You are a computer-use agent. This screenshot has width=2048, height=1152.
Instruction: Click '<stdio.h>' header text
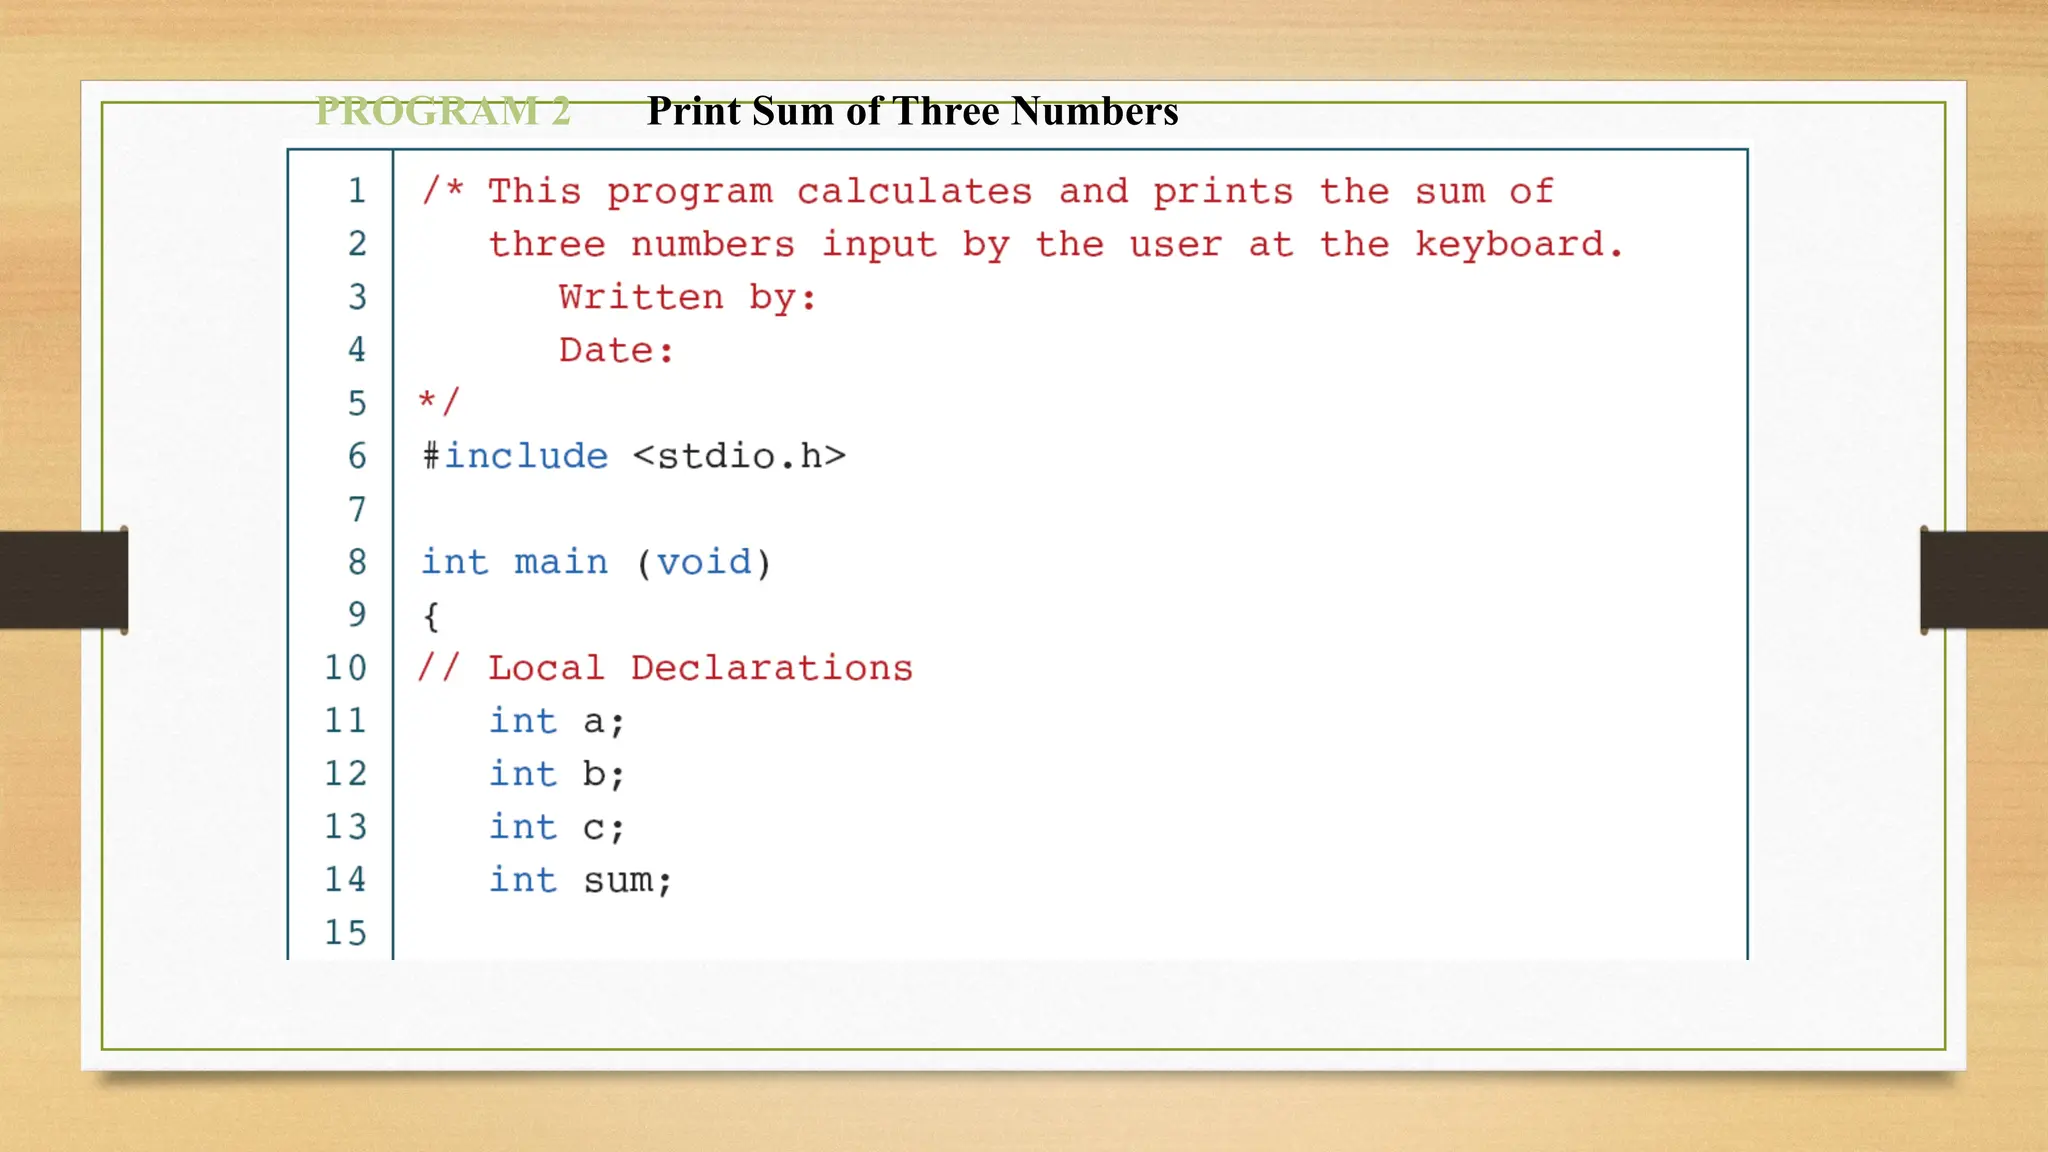tap(739, 456)
